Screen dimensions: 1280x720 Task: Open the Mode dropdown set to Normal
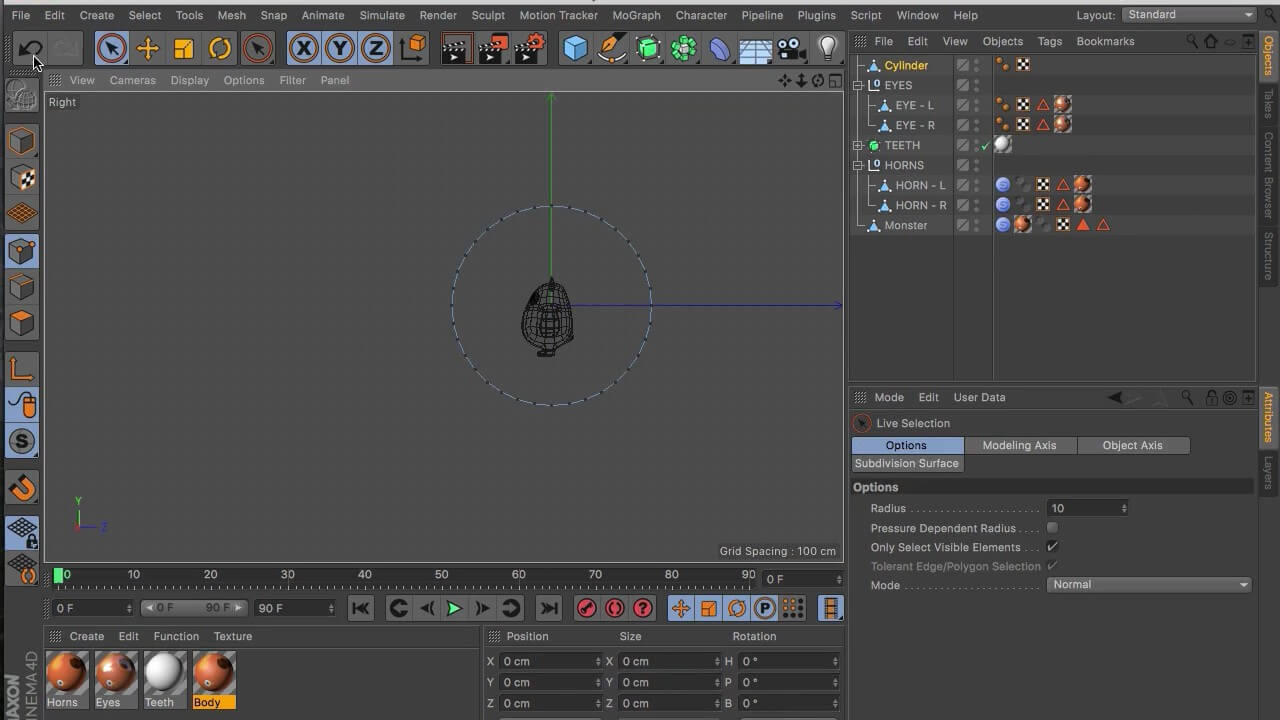1148,584
